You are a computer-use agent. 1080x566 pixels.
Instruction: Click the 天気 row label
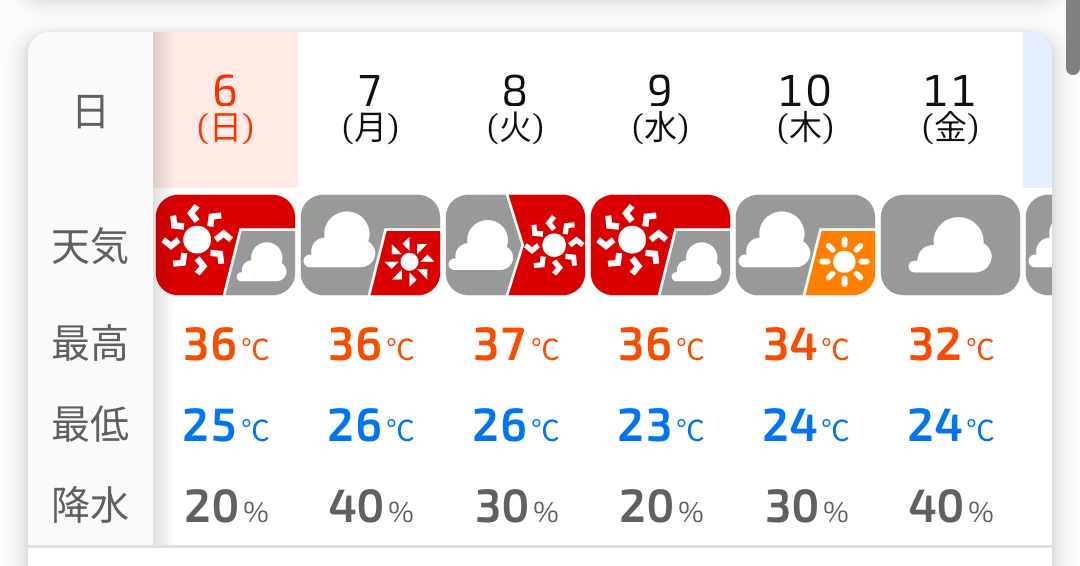[x=90, y=247]
